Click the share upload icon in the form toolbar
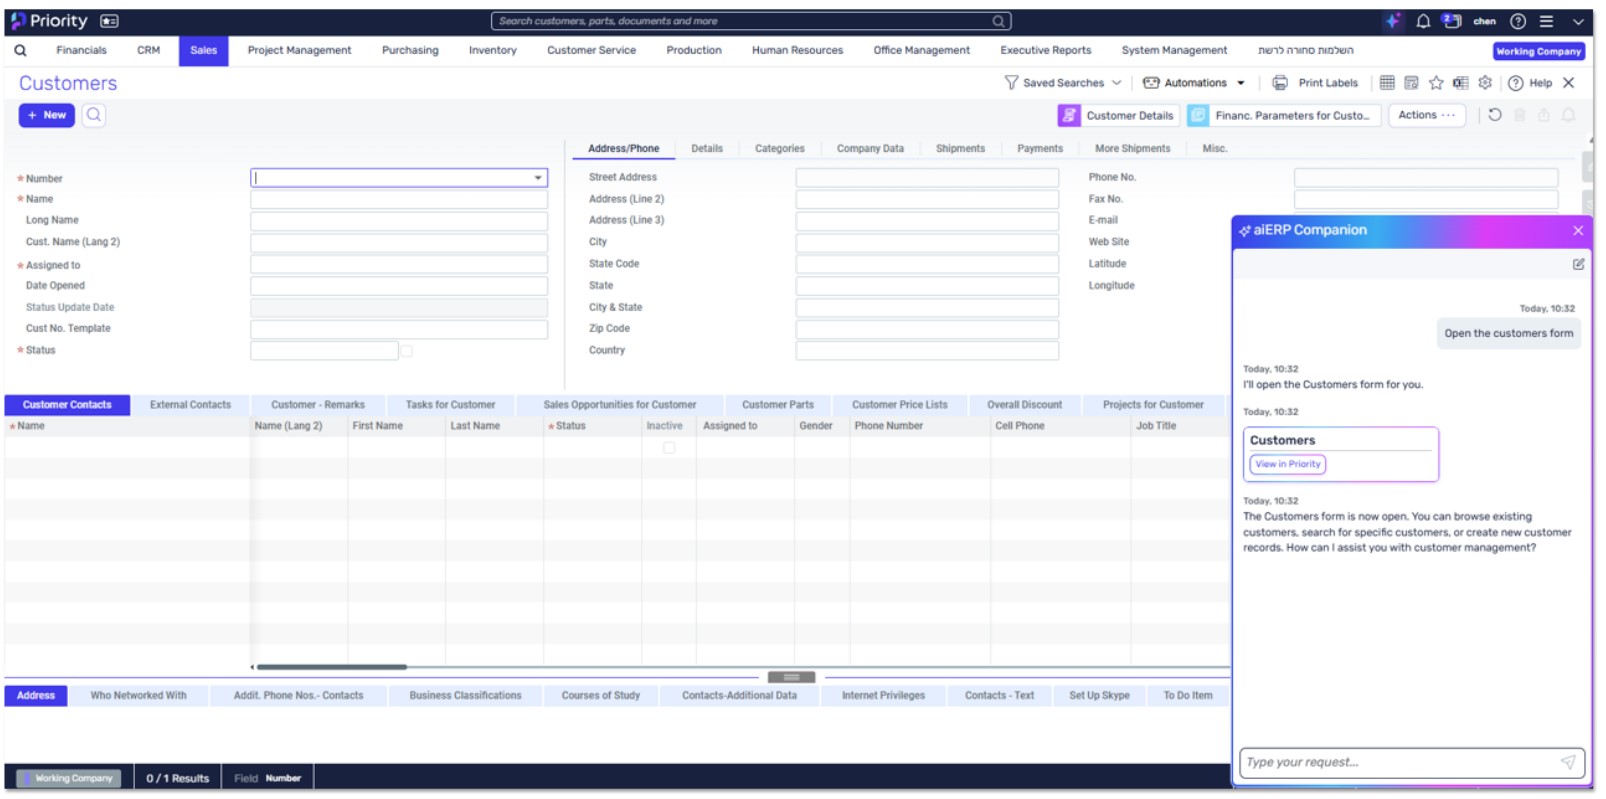 [x=1544, y=115]
